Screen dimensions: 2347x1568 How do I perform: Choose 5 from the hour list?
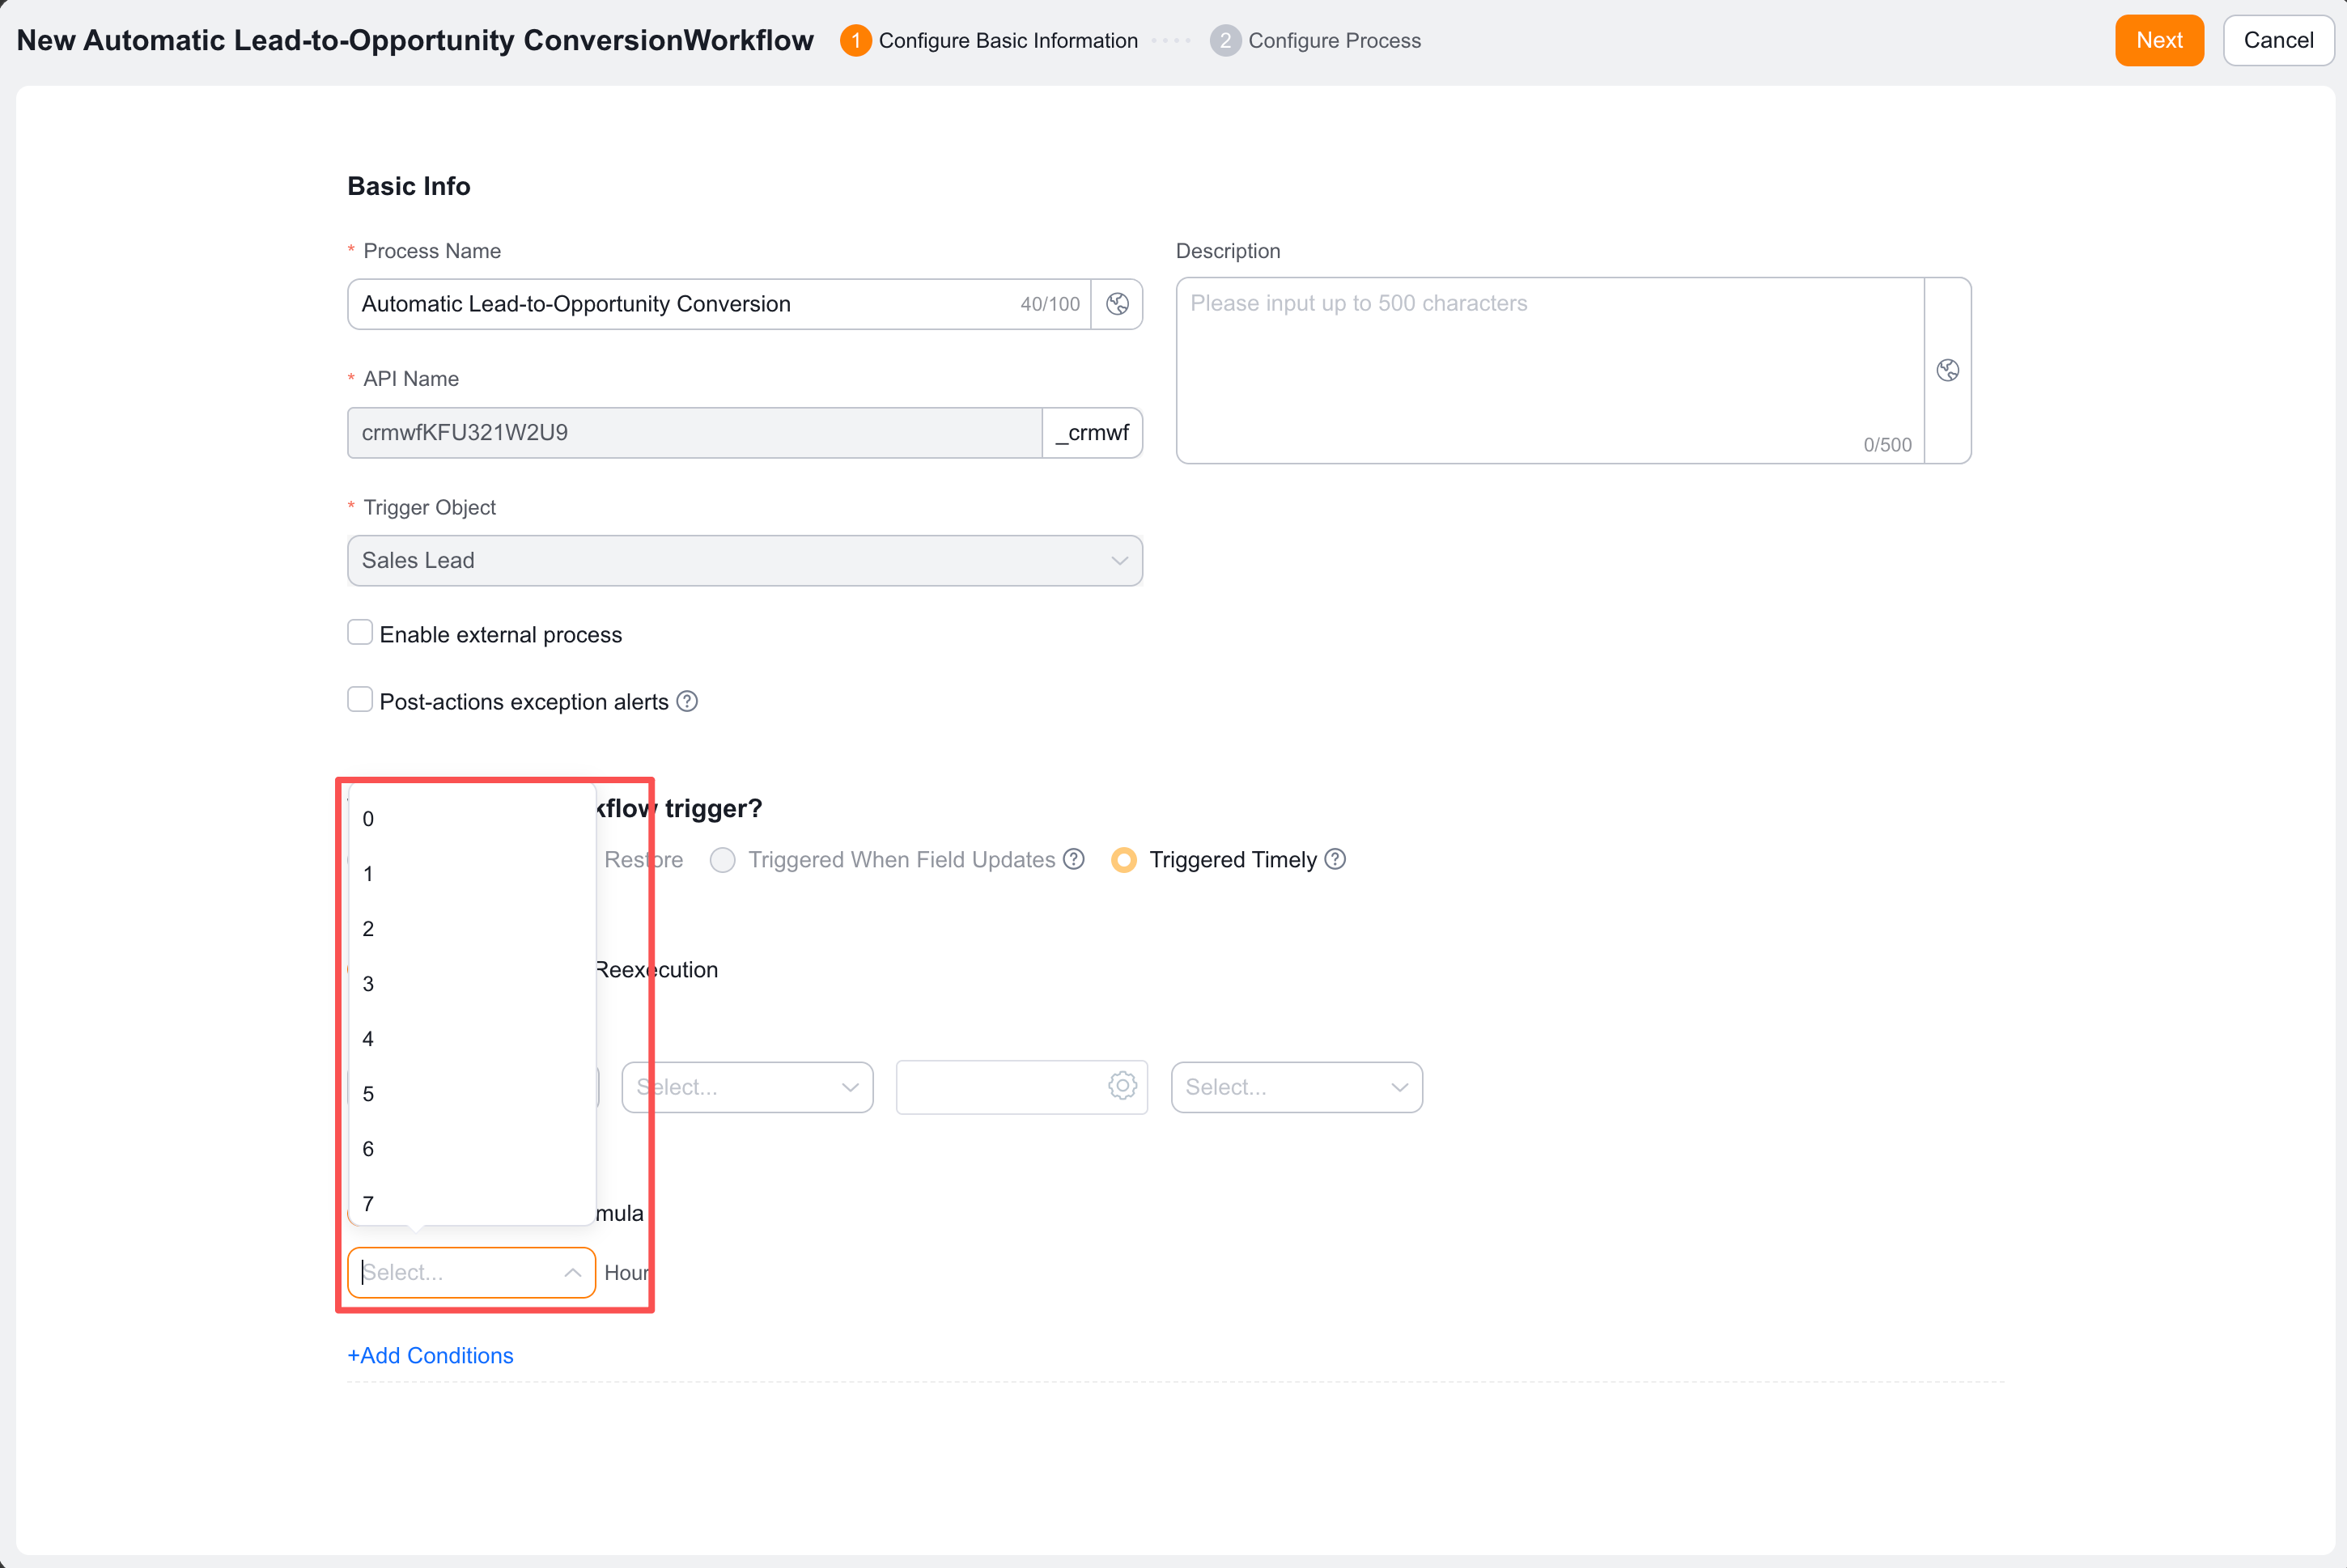(x=471, y=1094)
